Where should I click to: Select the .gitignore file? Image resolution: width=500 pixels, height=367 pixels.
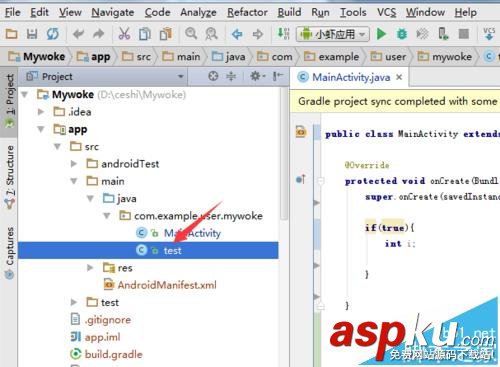(108, 320)
